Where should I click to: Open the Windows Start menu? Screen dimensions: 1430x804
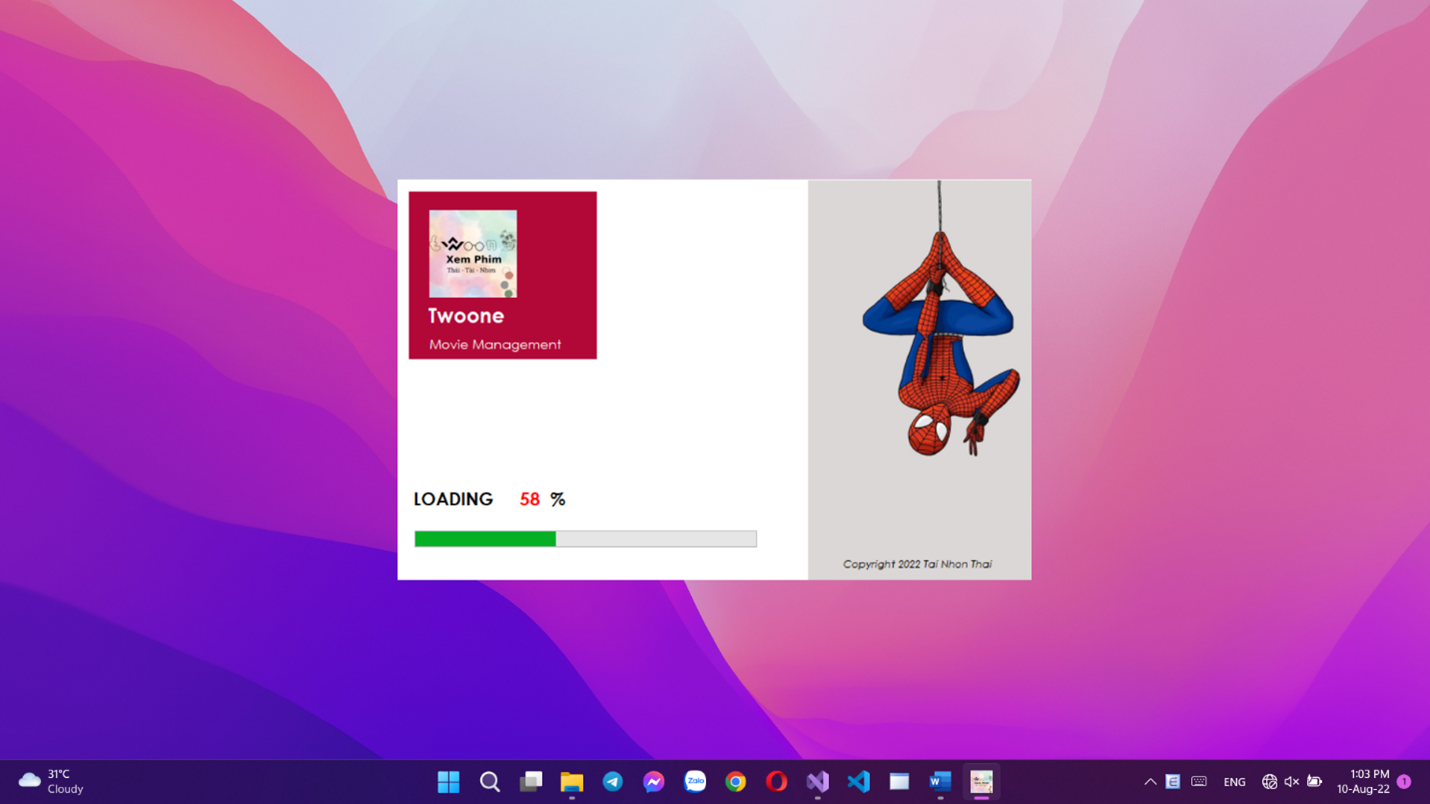(x=448, y=782)
